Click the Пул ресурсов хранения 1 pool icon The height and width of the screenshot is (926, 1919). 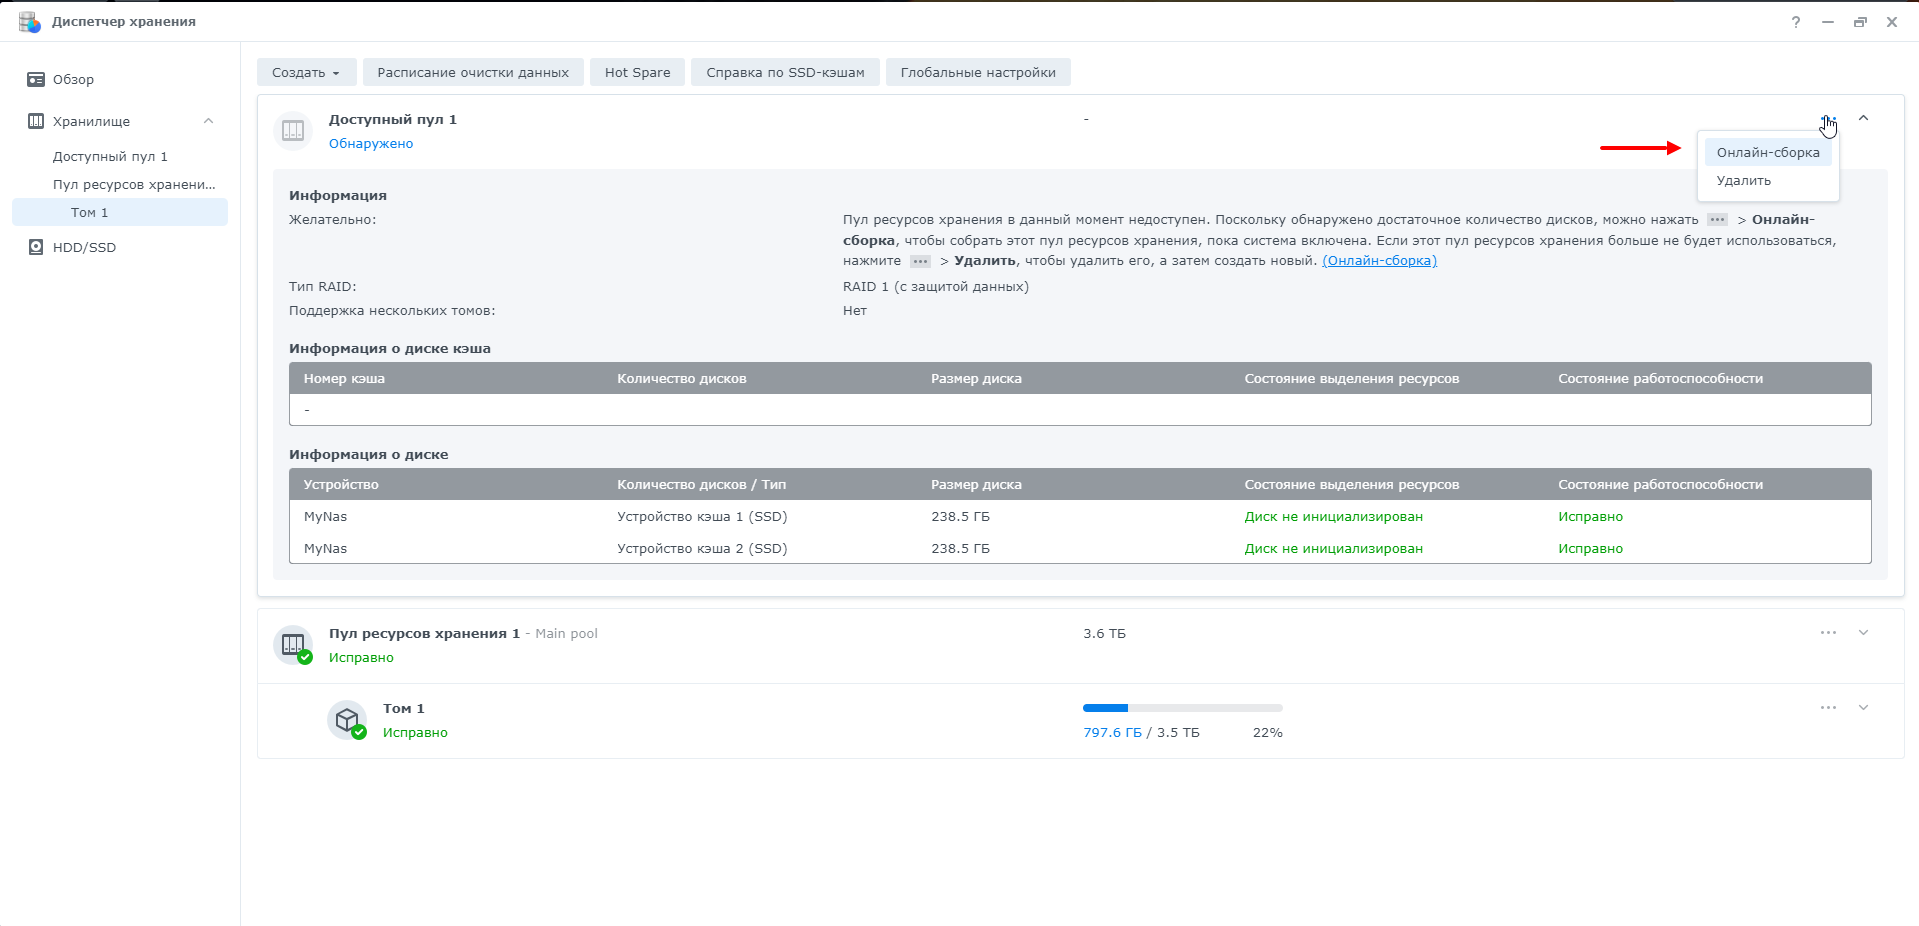point(293,645)
